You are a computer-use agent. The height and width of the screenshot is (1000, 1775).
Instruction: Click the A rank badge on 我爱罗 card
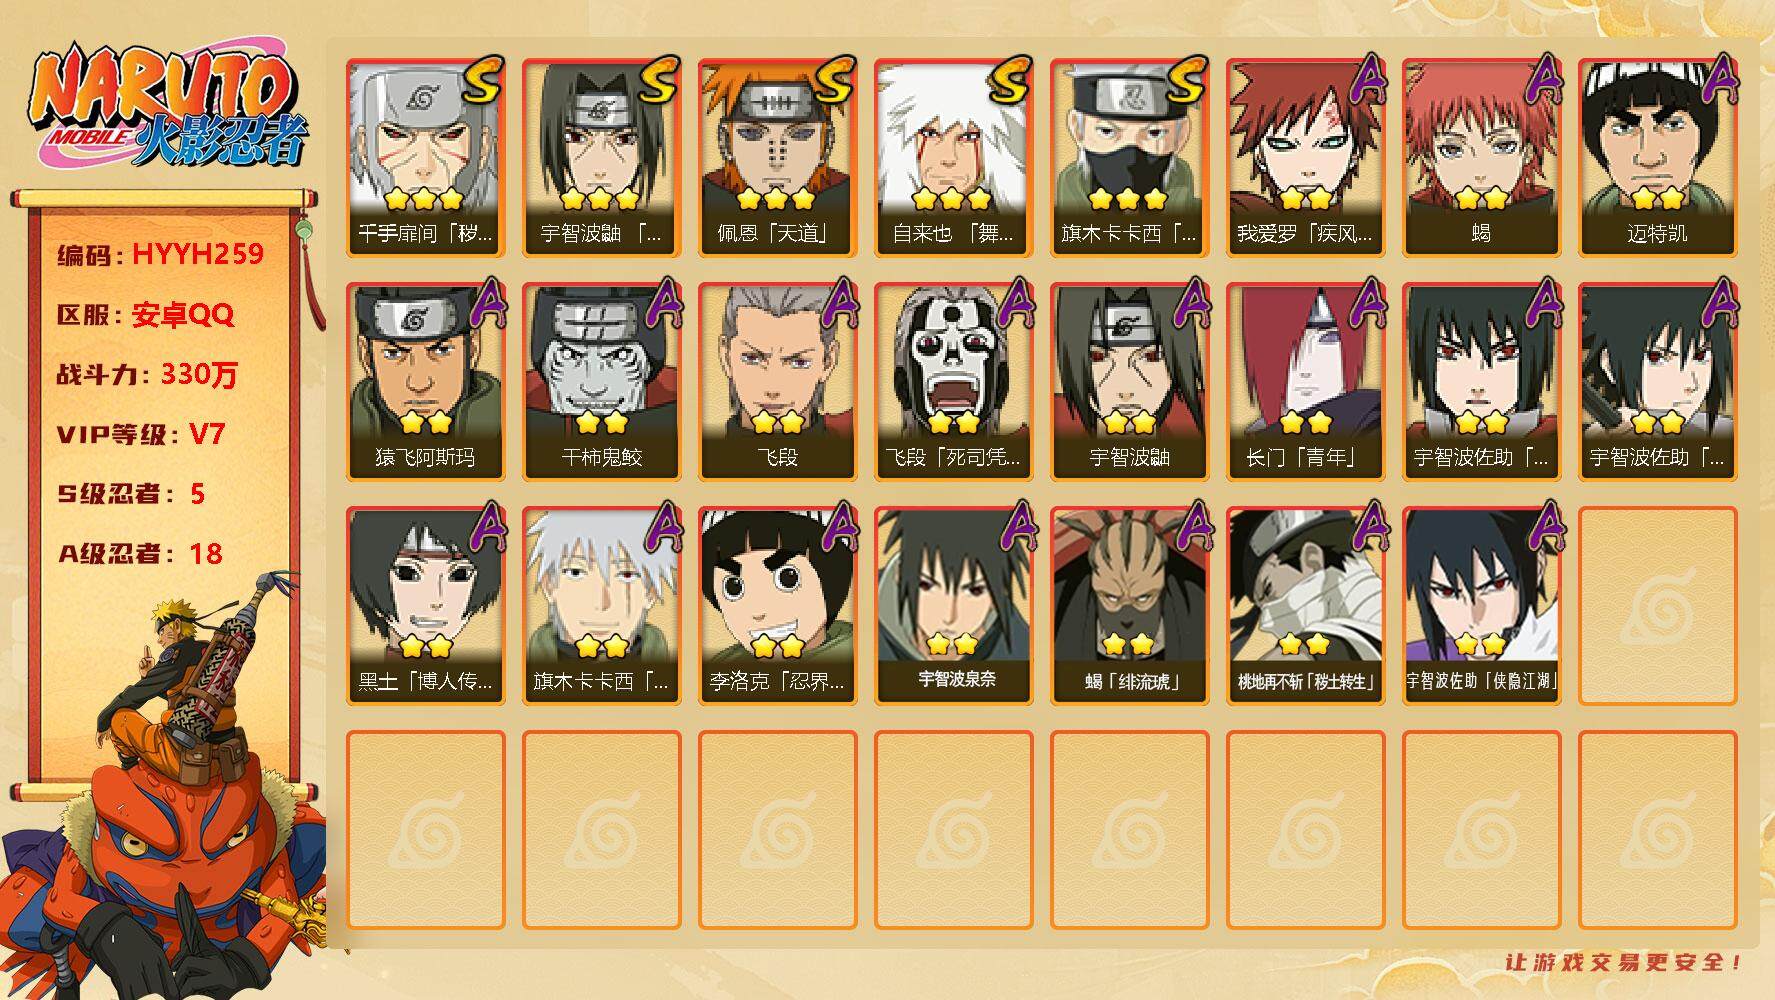coord(1366,79)
